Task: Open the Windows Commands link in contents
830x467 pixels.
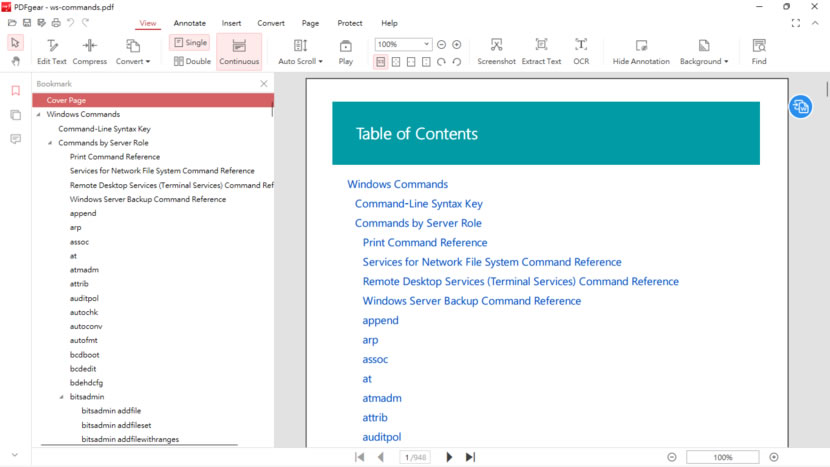Action: [398, 184]
